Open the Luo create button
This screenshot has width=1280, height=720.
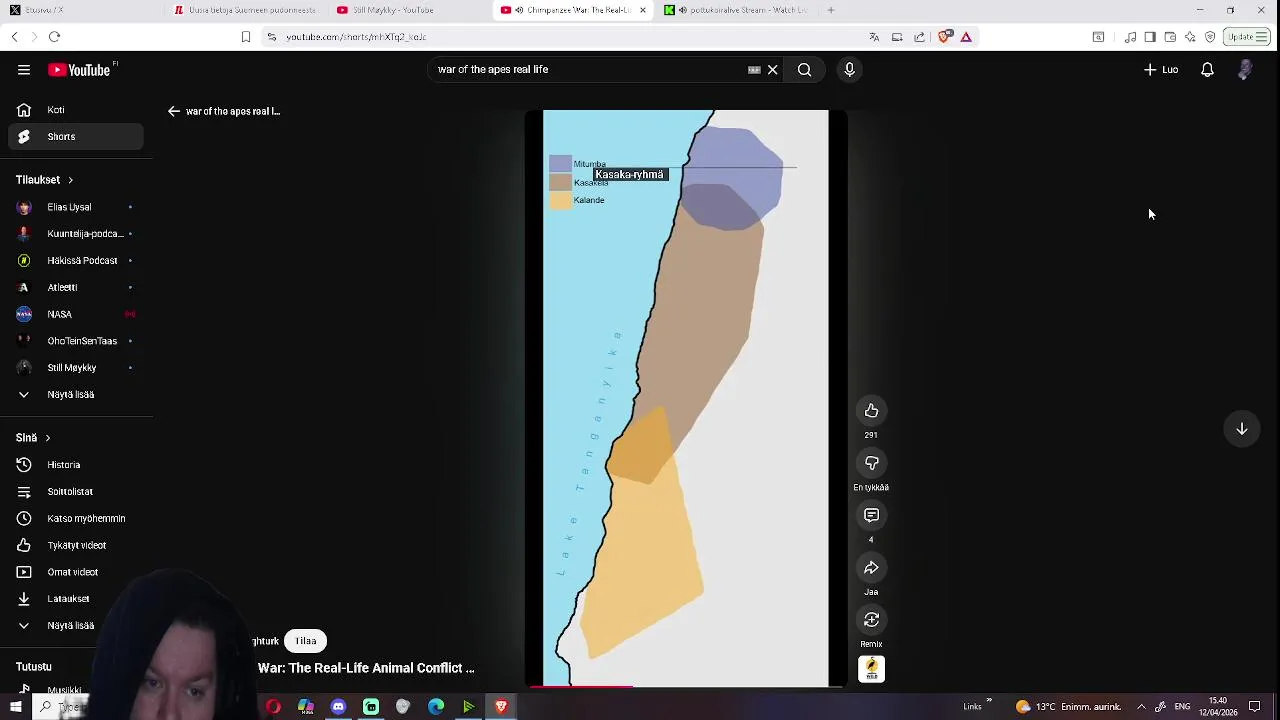[1161, 70]
